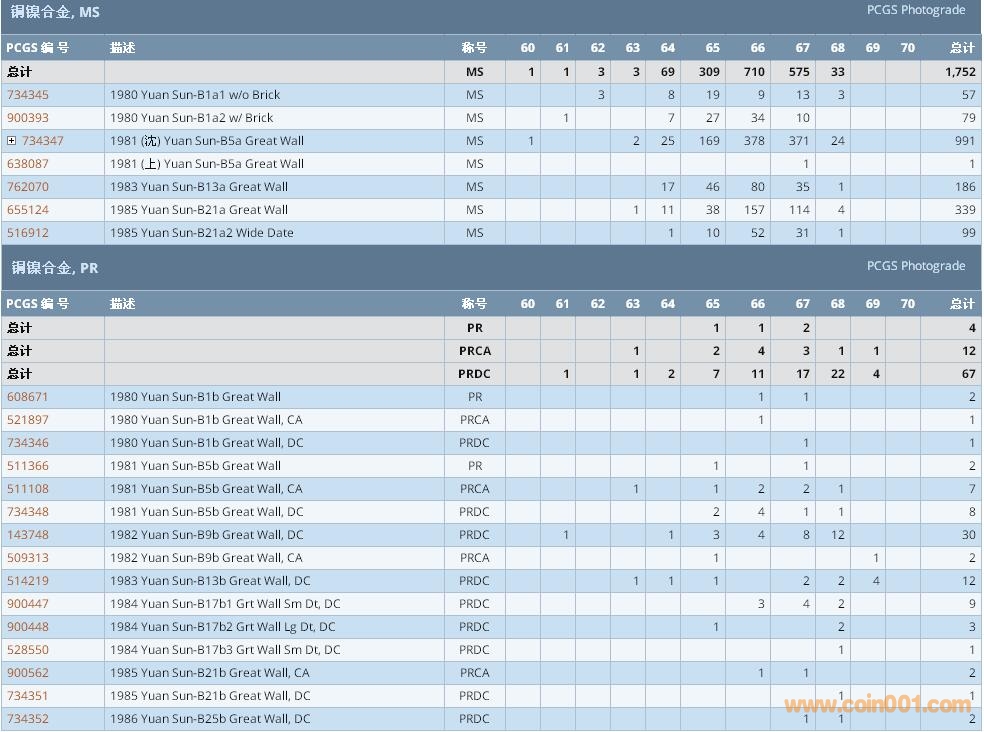This screenshot has width=984, height=732.
Task: View PCGS number 514219 details
Action: [28, 581]
